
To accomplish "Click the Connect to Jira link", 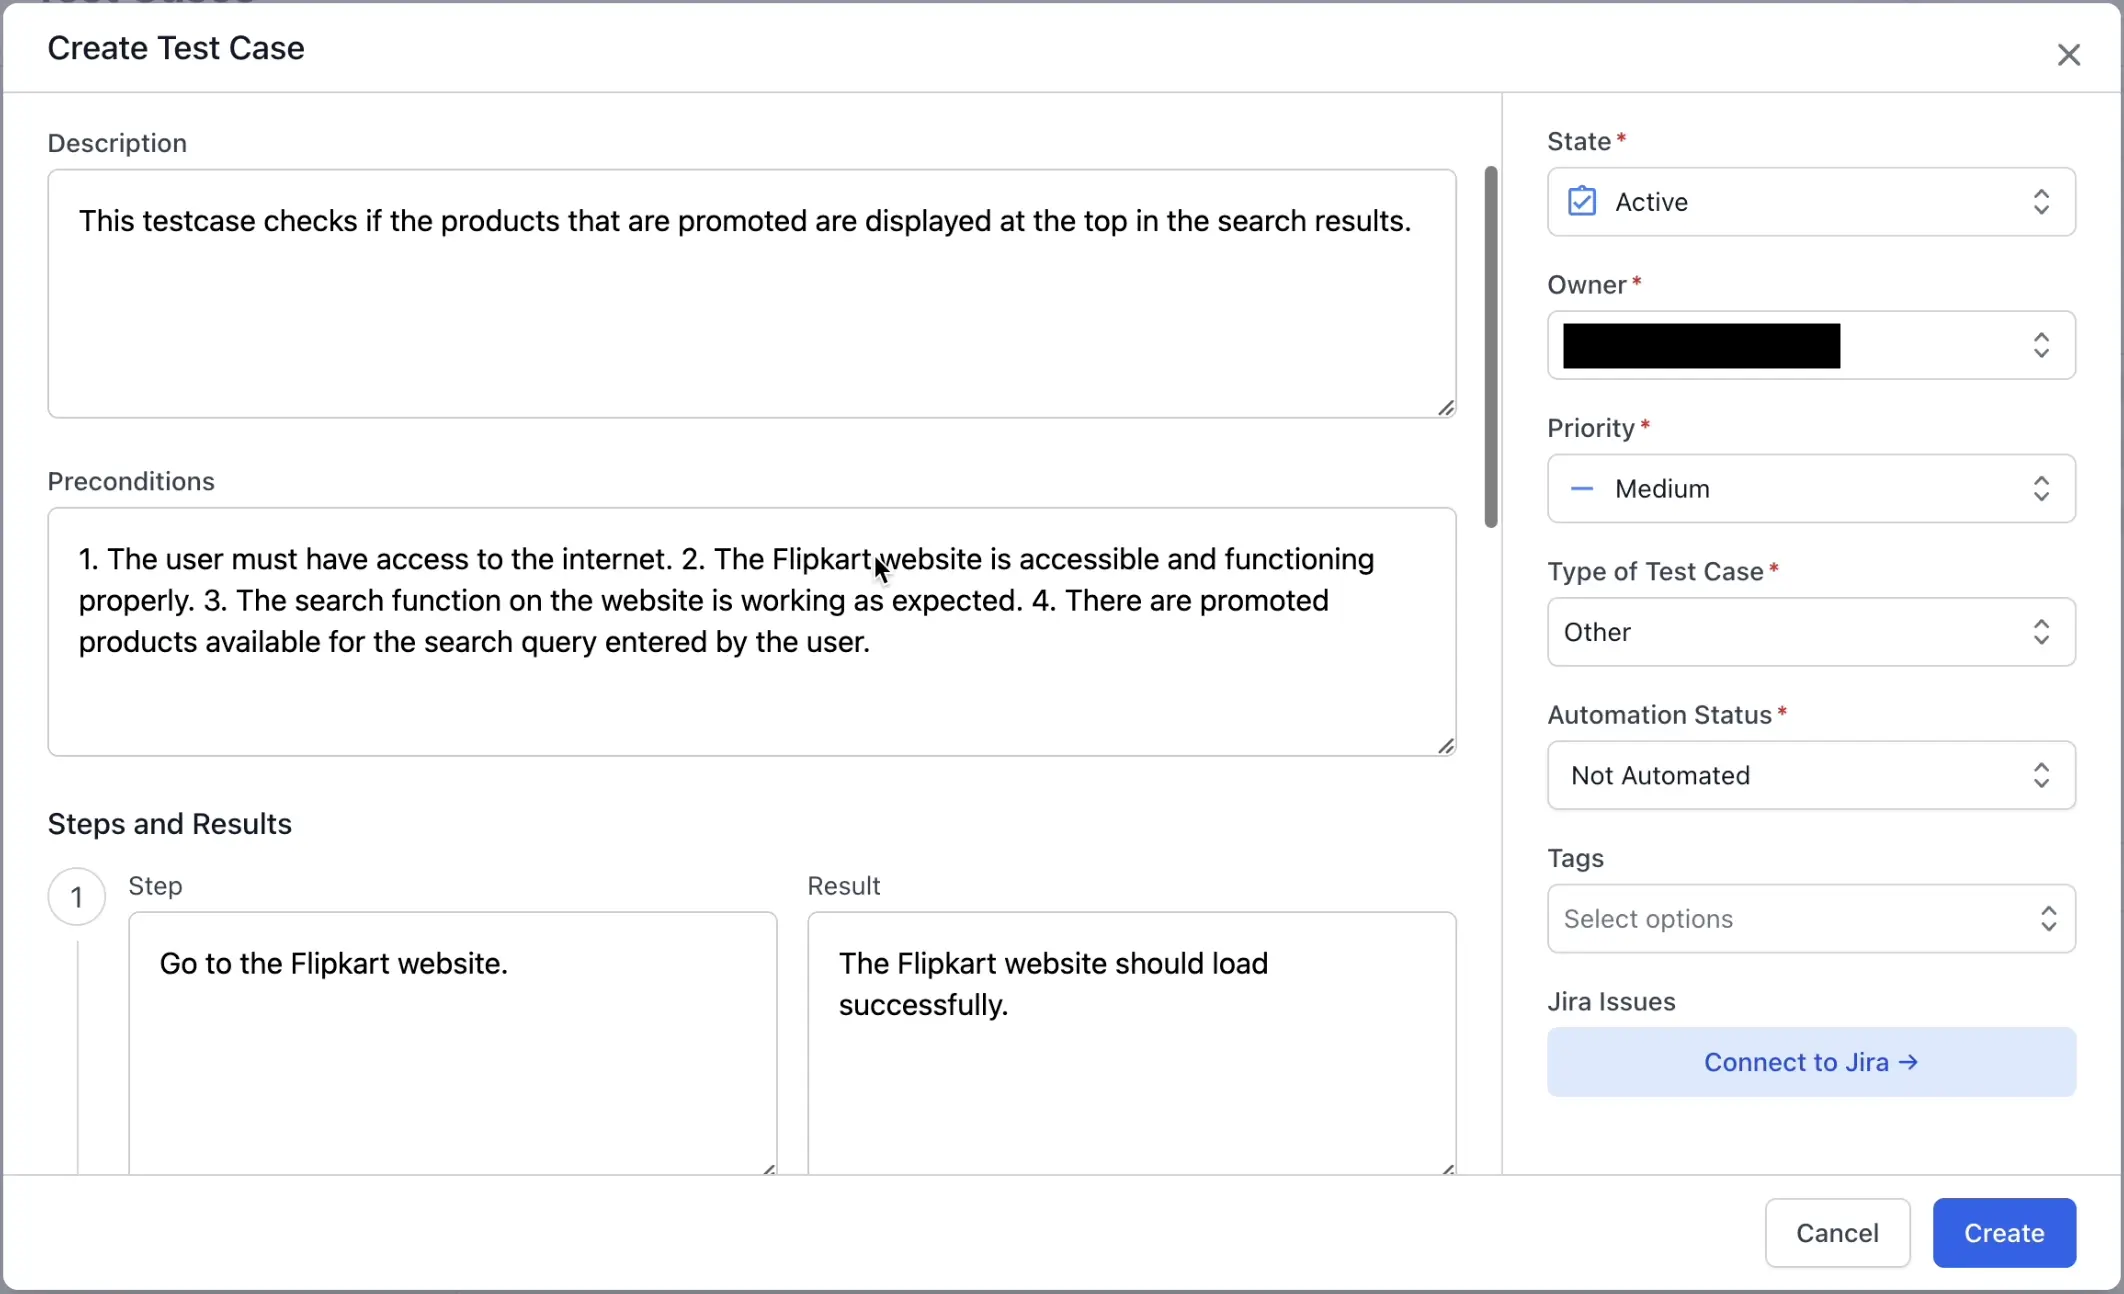I will click(x=1810, y=1062).
